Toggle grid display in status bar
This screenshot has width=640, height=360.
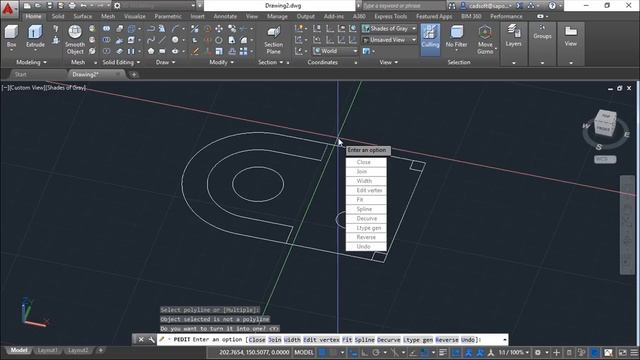322,353
